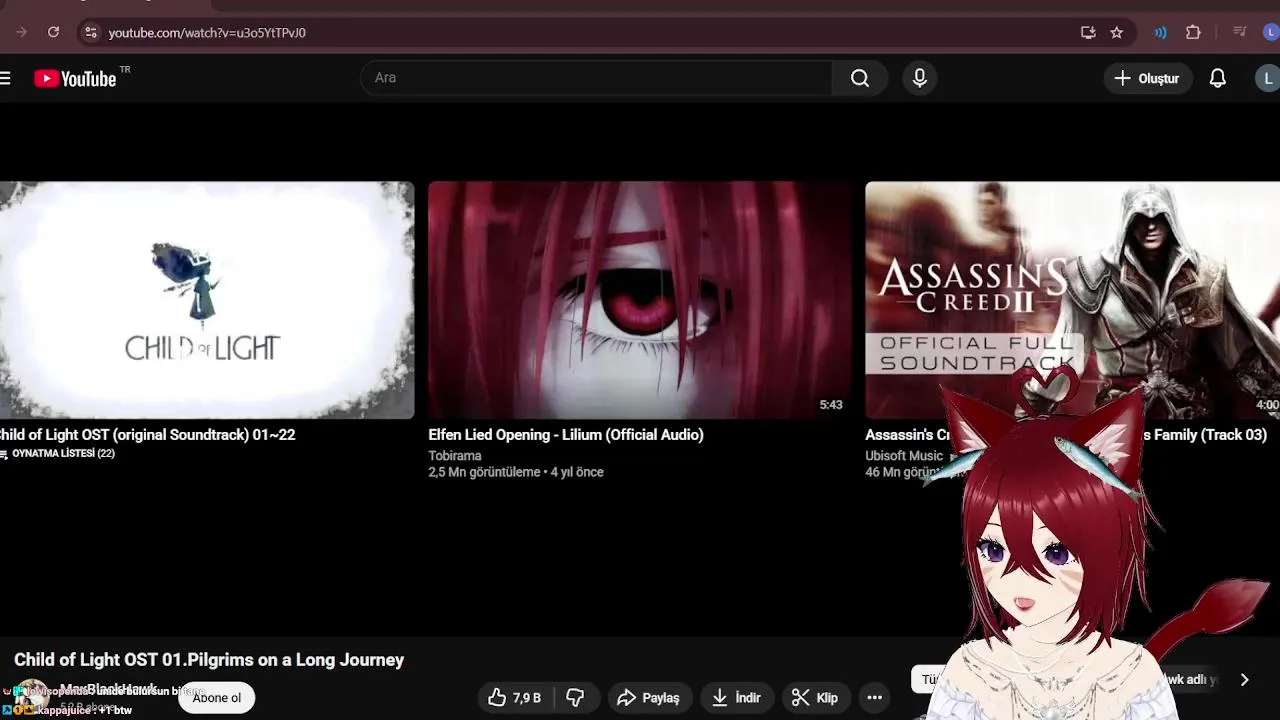Click the 'Child of Light OST 01.Pilgrims on a Long Journey' title
This screenshot has height=720, width=1280.
(x=209, y=660)
